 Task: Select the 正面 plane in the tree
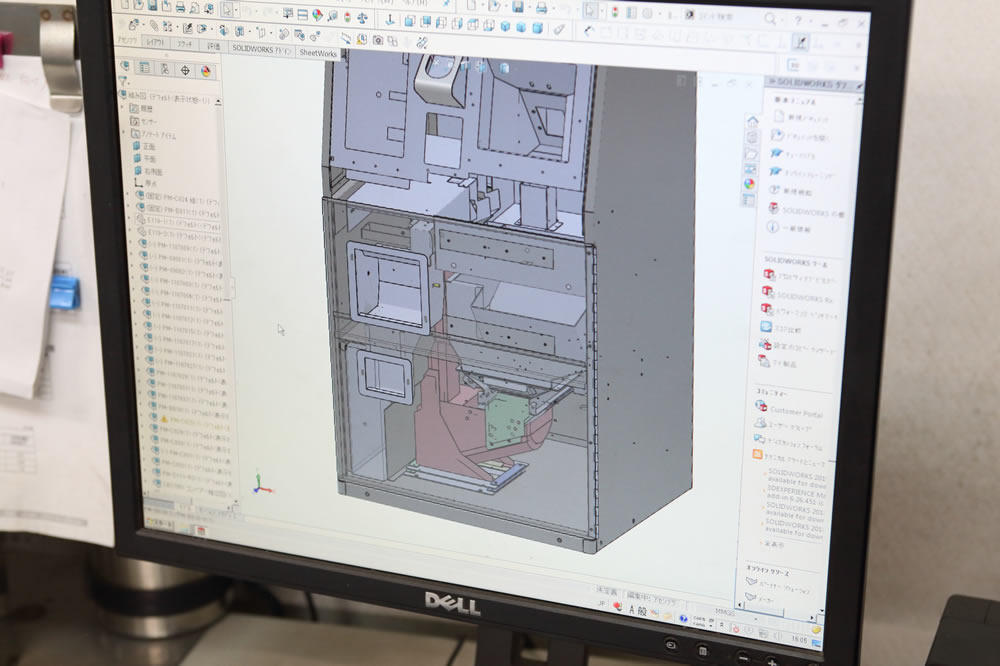click(x=144, y=146)
